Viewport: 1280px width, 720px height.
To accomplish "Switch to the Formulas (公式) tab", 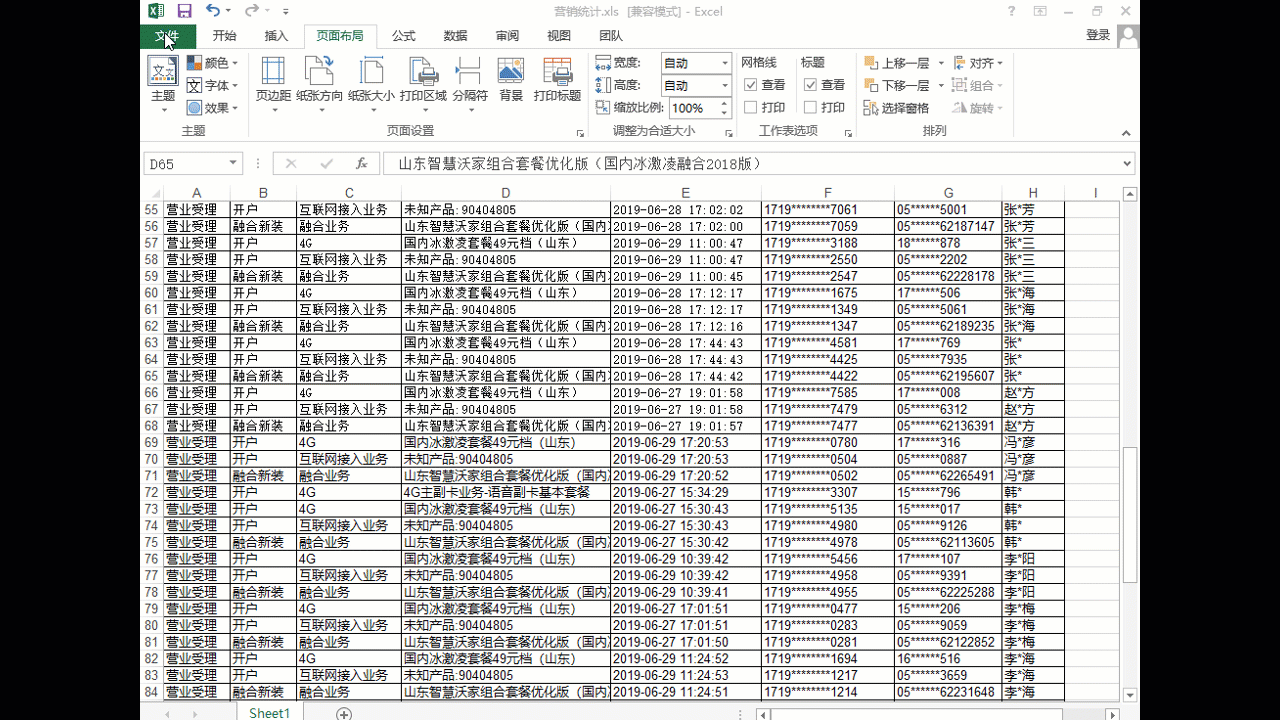I will click(404, 36).
